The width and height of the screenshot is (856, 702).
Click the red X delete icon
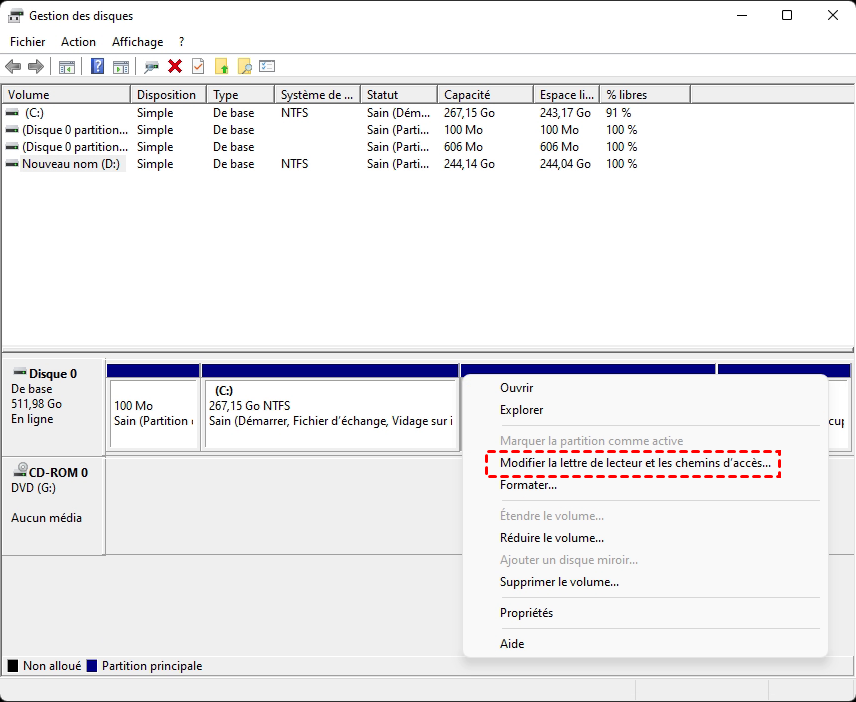[x=175, y=67]
